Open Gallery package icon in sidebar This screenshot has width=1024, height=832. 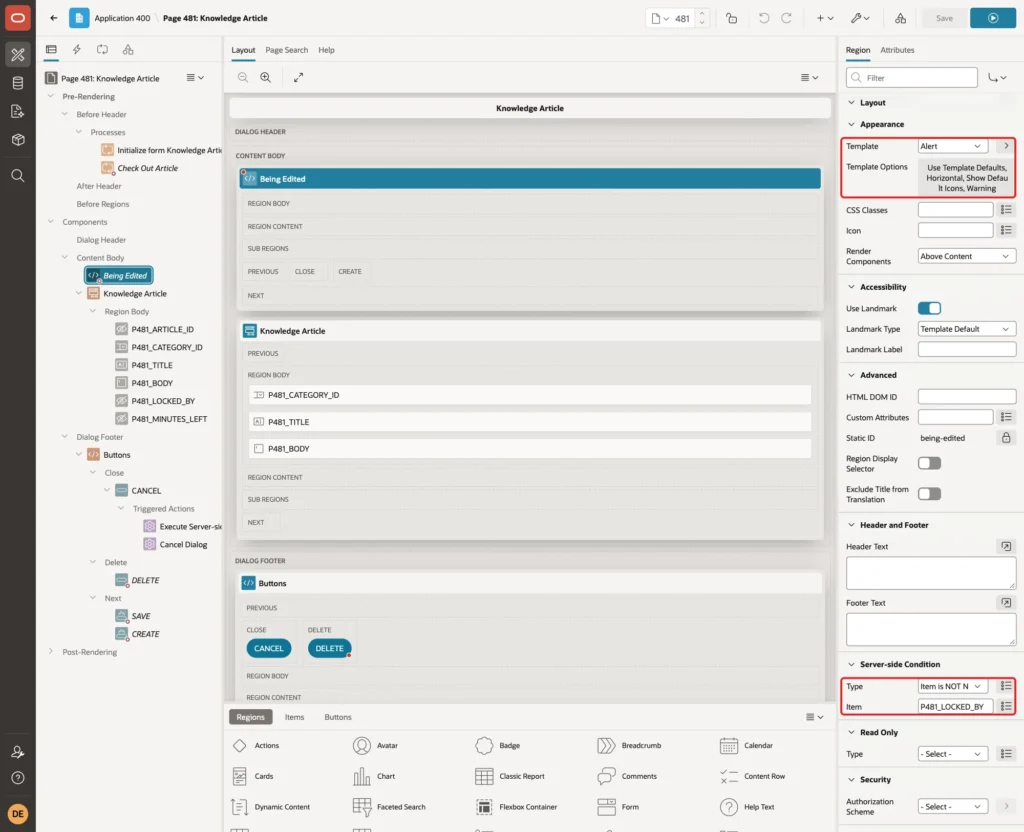(18, 140)
